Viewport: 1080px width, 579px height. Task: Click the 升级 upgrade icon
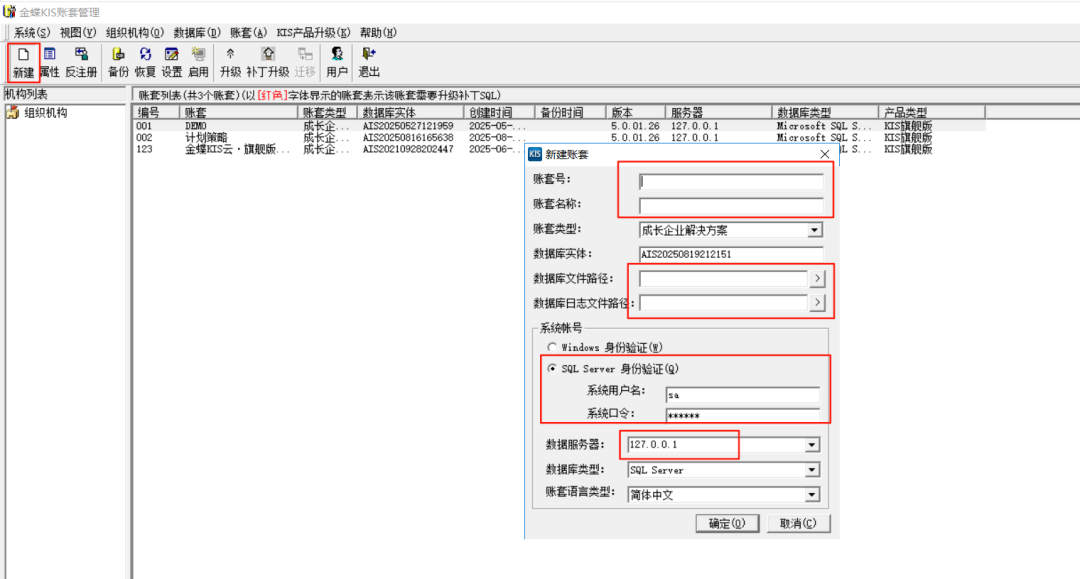(231, 62)
